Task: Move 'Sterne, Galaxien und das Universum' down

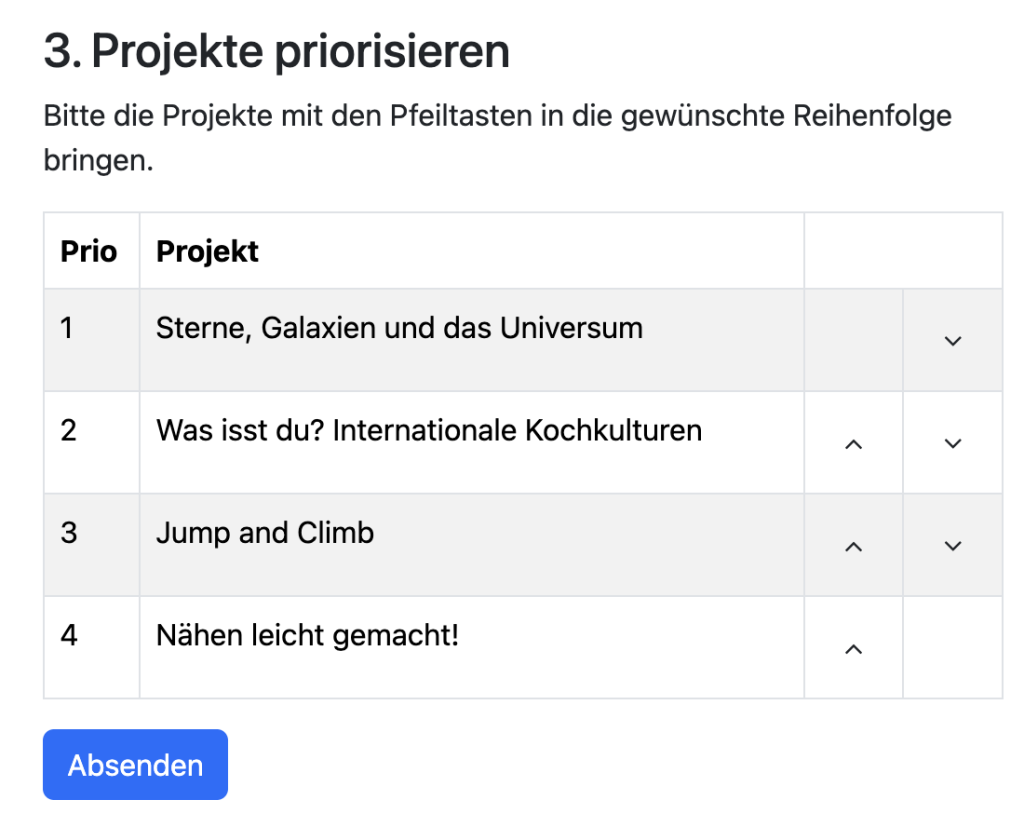Action: pyautogui.click(x=951, y=340)
